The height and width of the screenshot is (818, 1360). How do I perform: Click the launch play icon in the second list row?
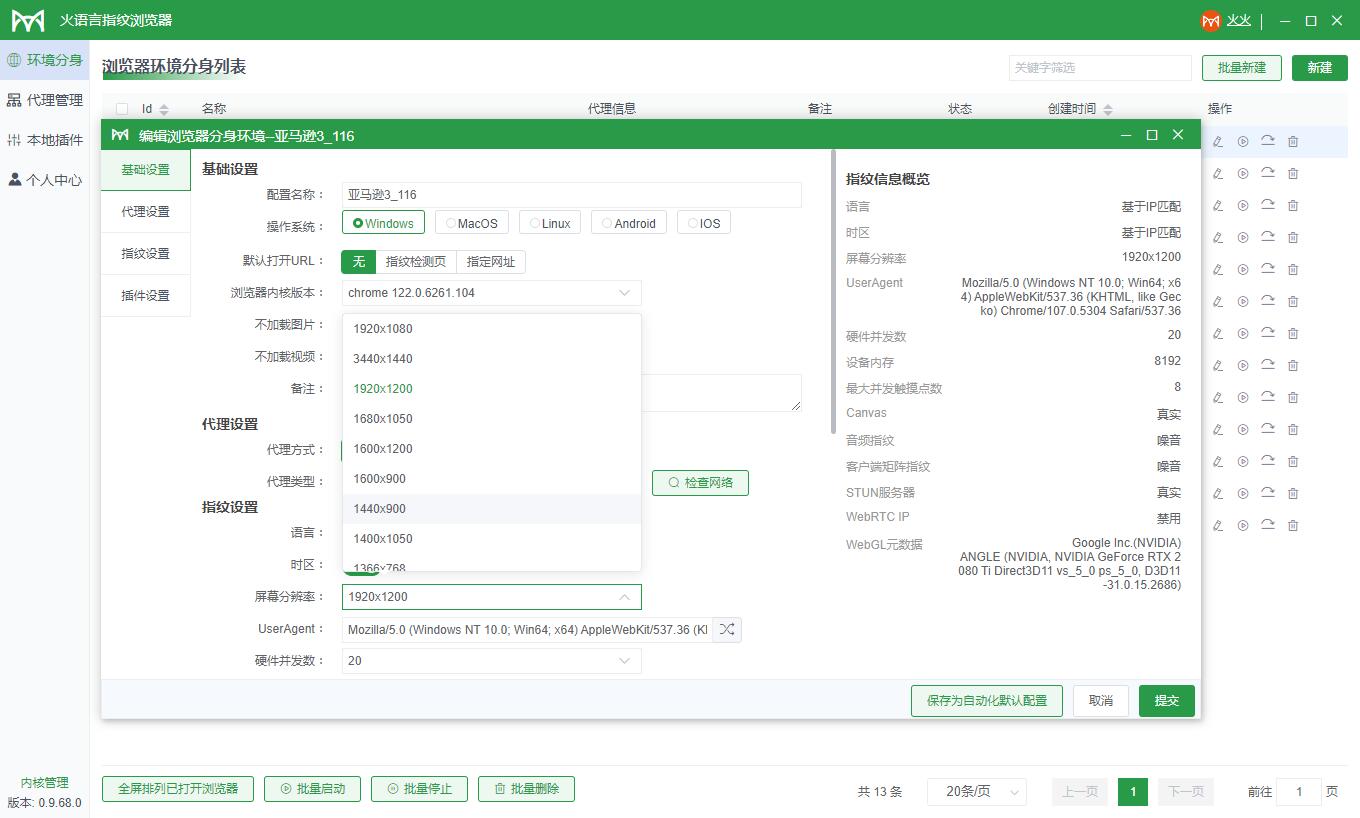point(1243,174)
